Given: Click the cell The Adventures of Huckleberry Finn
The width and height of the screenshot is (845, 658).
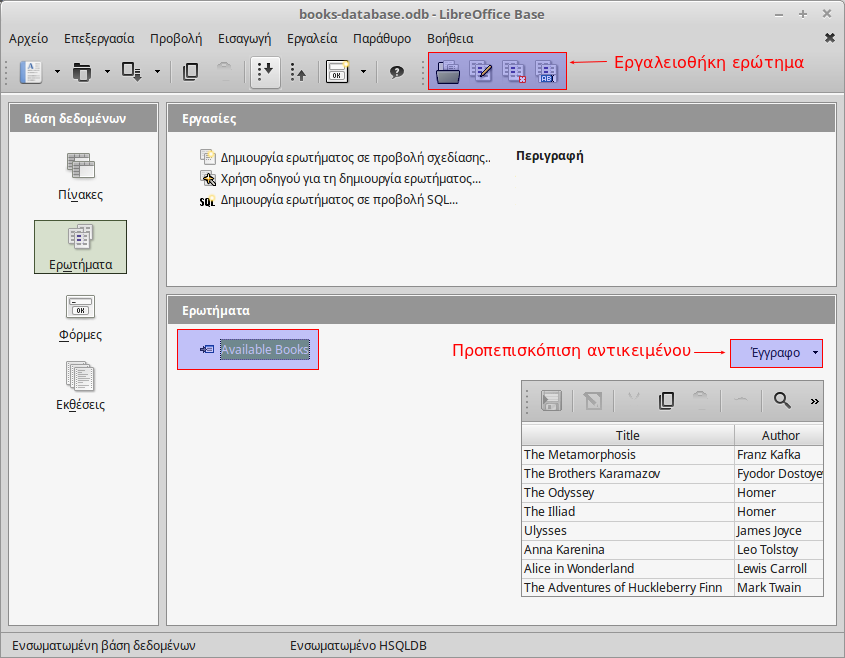Looking at the screenshot, I should click(x=628, y=587).
